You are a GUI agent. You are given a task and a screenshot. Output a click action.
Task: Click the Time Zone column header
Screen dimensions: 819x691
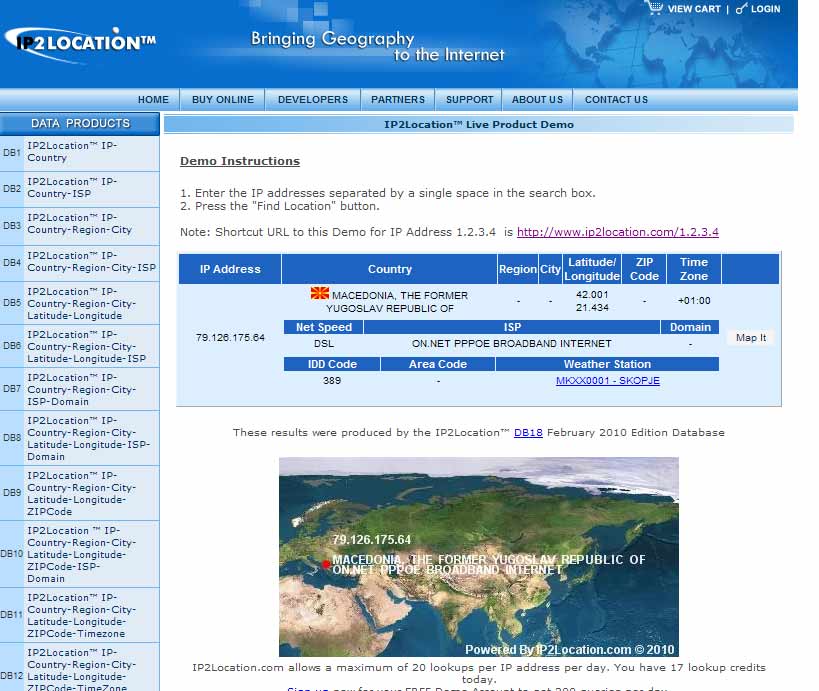point(694,270)
